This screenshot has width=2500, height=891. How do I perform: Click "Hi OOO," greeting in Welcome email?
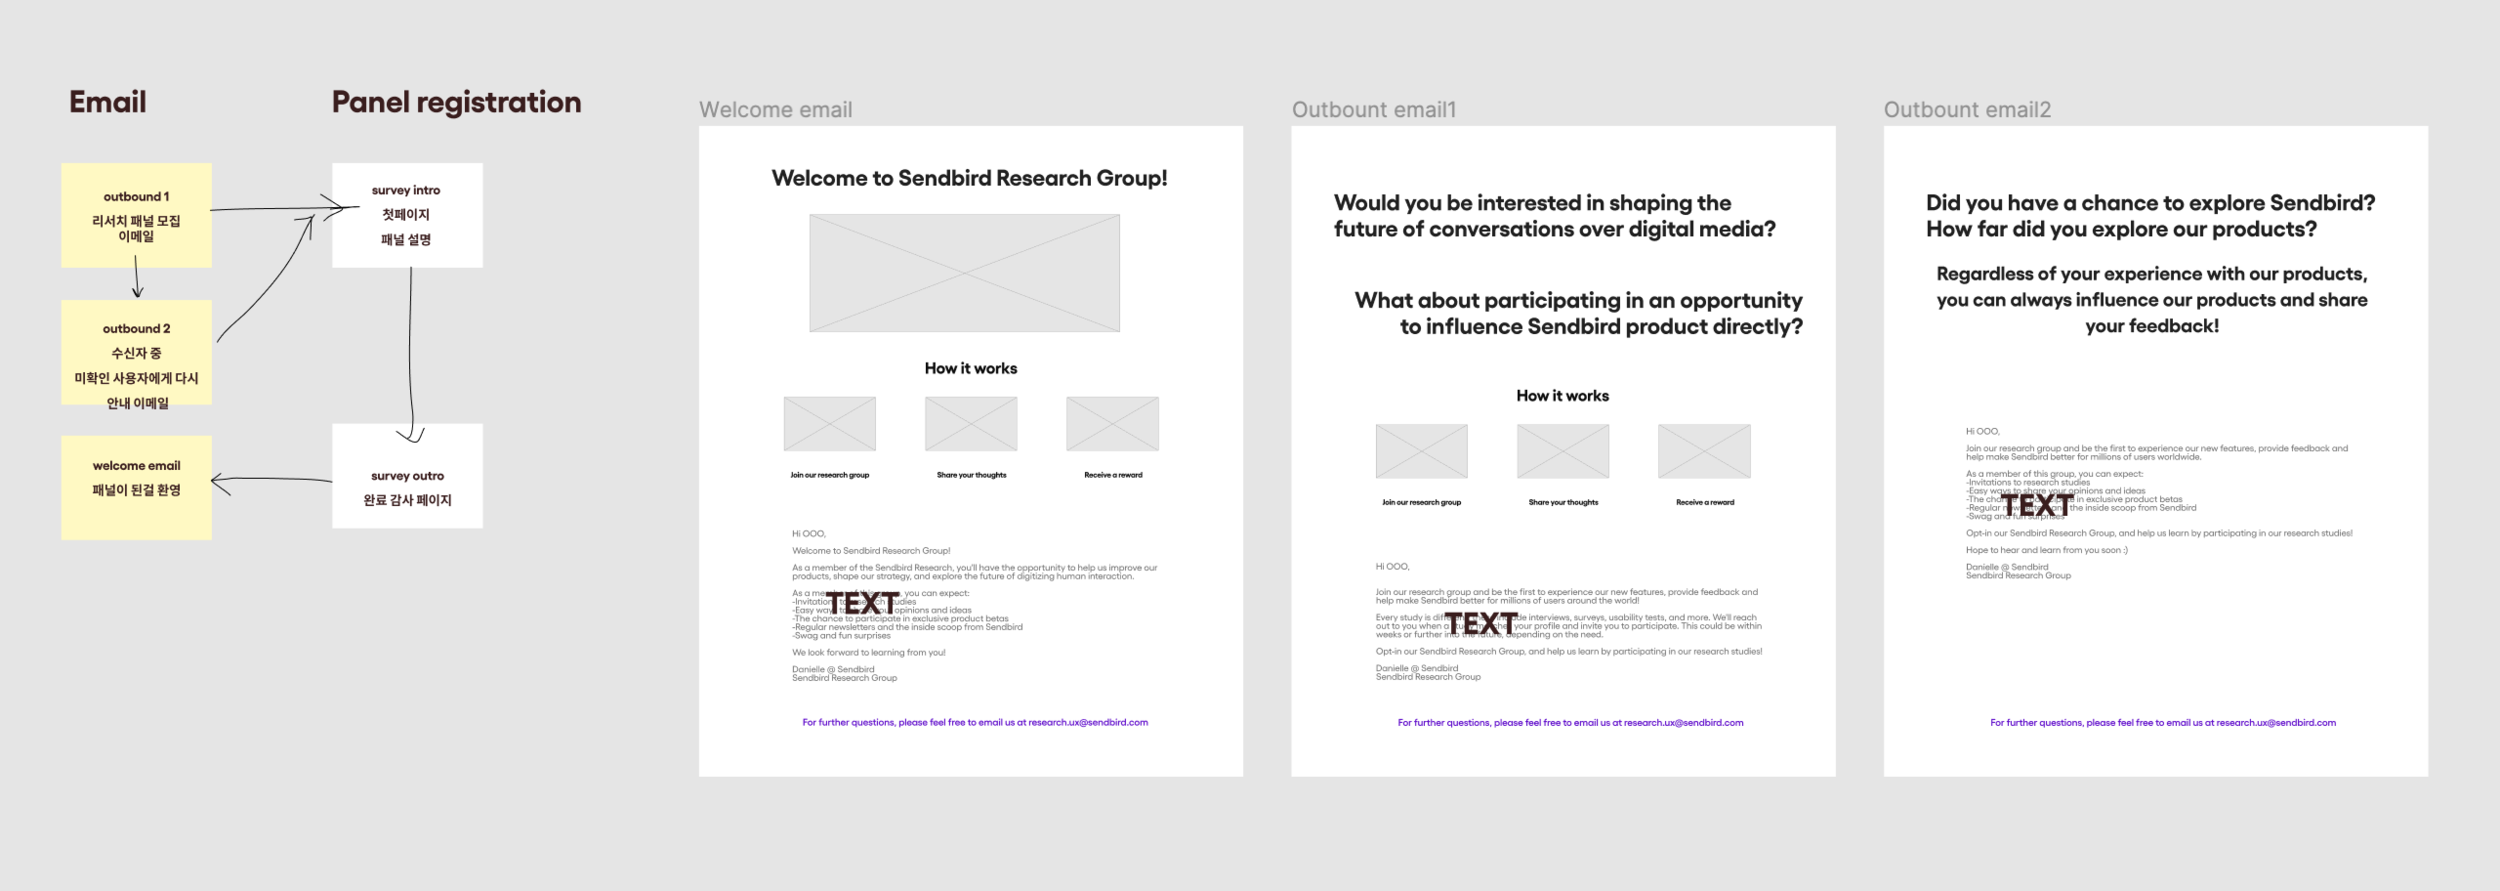pos(809,534)
